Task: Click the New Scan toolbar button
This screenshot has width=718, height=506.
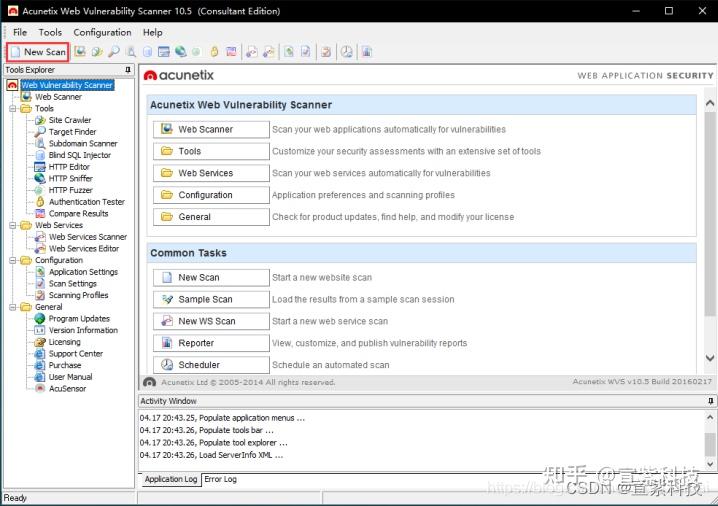Action: point(38,52)
